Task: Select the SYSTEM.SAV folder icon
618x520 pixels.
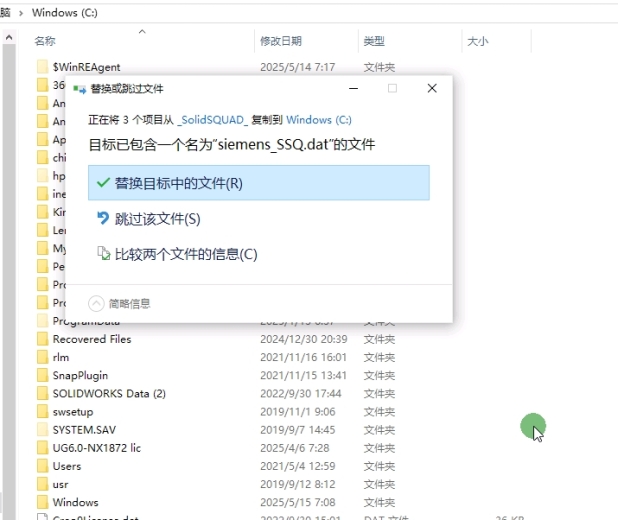Action: 42,430
